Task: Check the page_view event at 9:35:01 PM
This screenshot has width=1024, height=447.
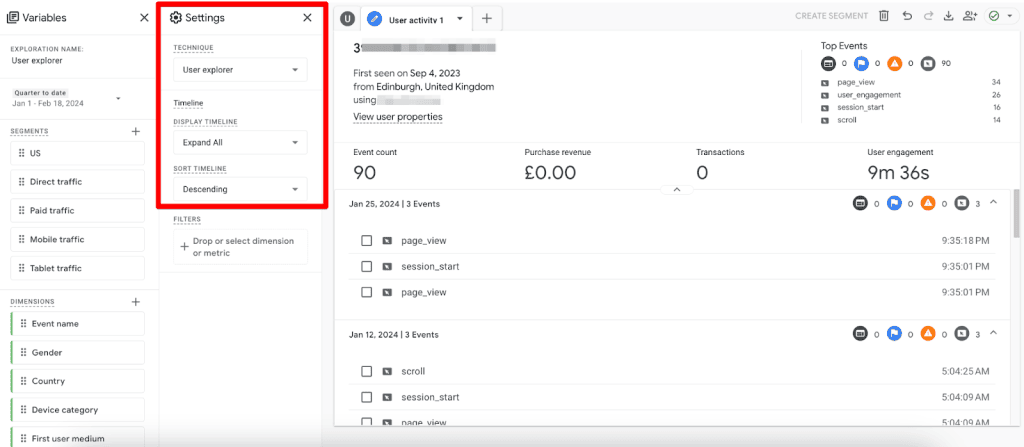Action: (366, 292)
